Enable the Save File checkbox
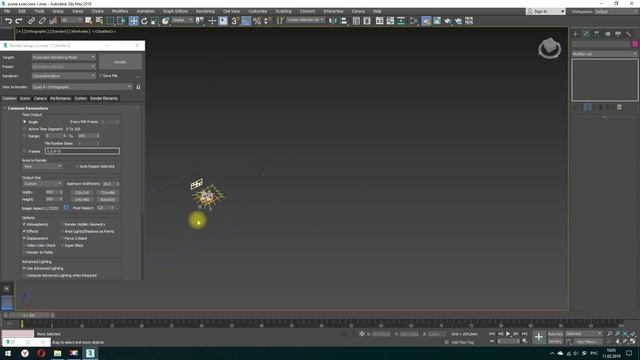Screen dimensions: 640x360 click(100, 76)
